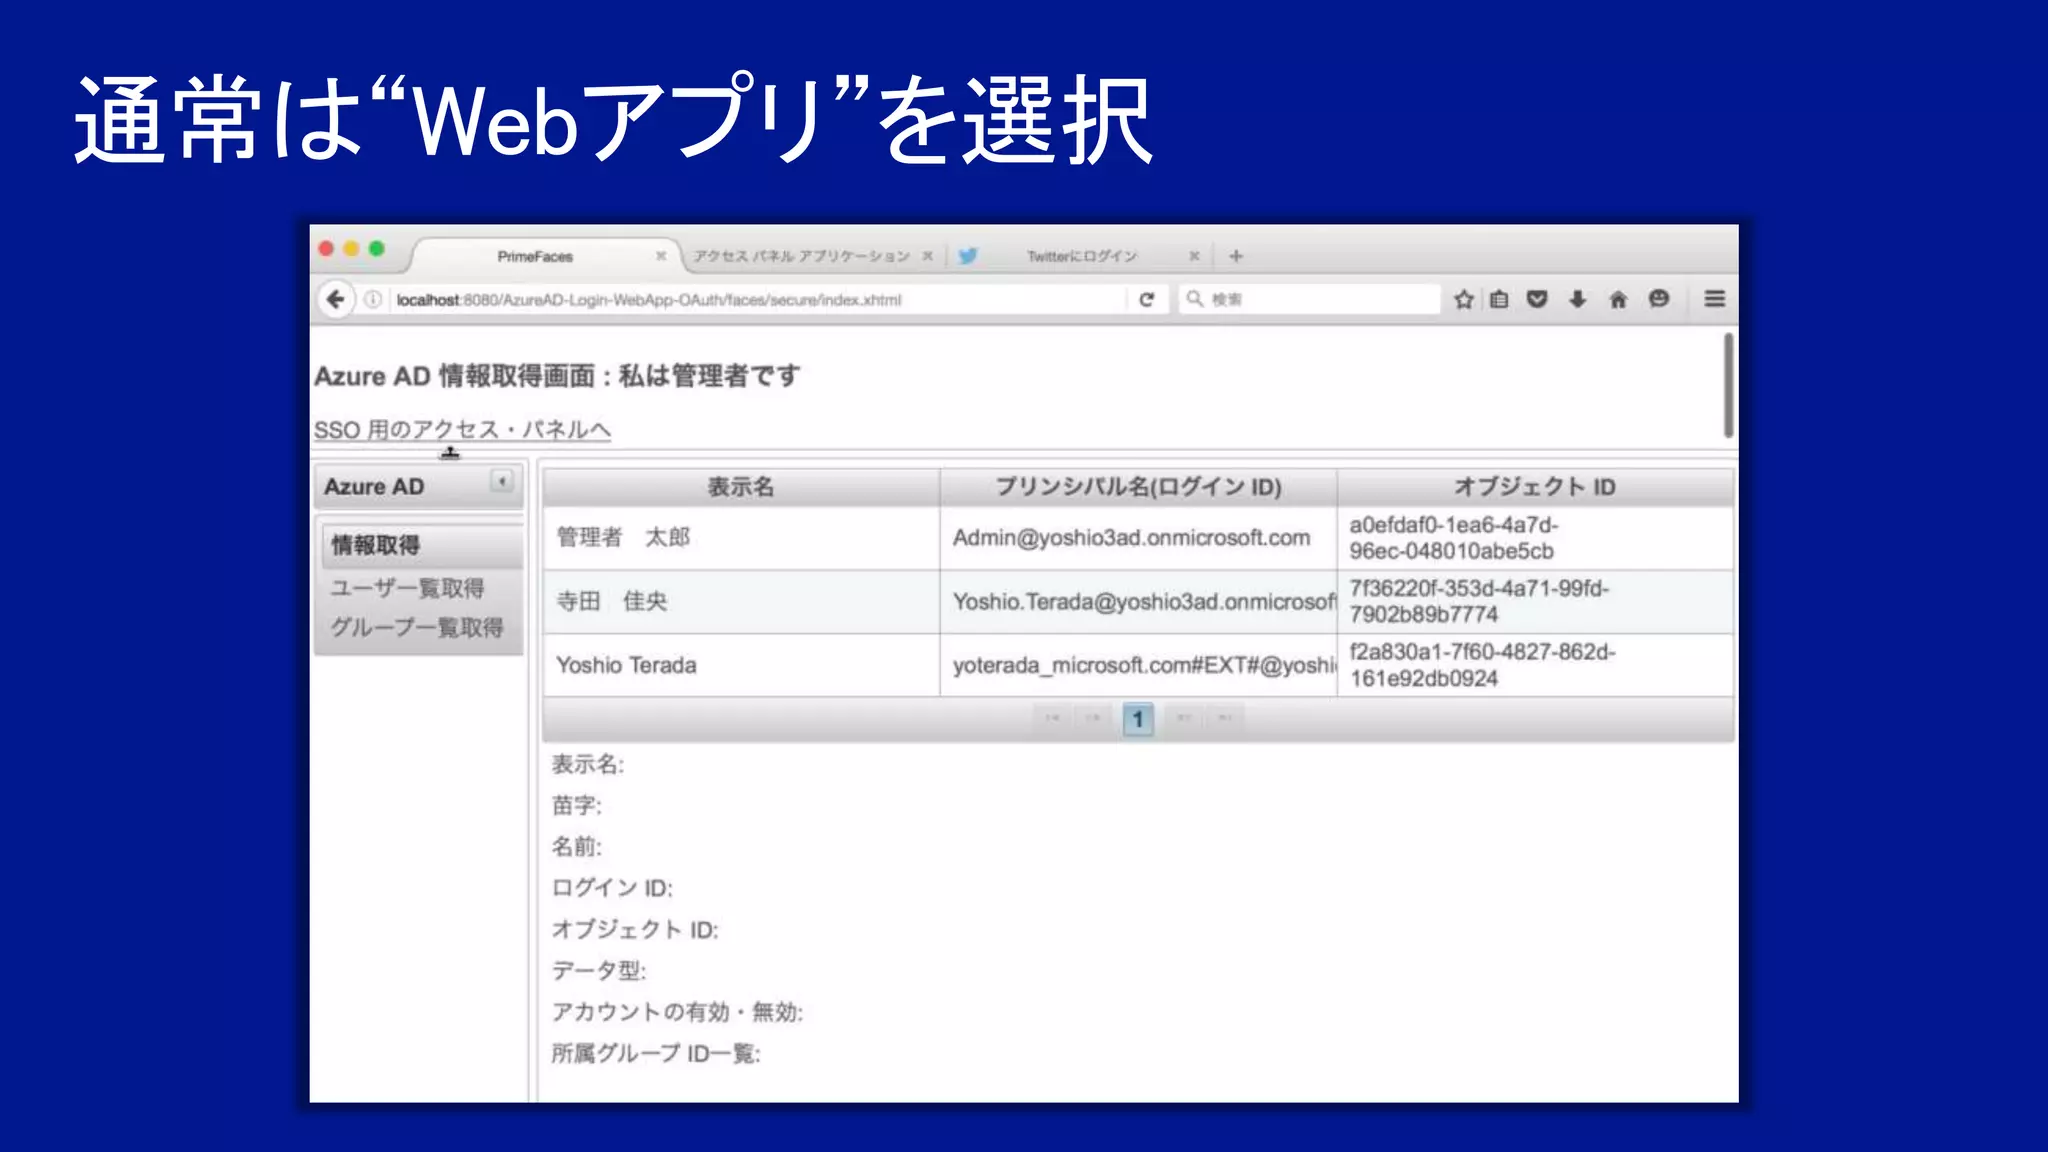Click the Pocket save icon
Screen dimensions: 2048x1152
coord(1538,299)
